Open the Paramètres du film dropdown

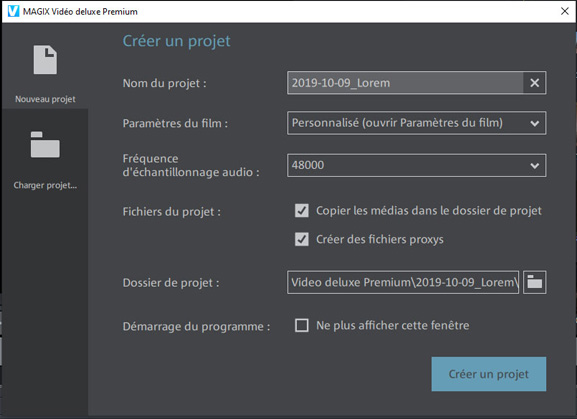pos(417,123)
